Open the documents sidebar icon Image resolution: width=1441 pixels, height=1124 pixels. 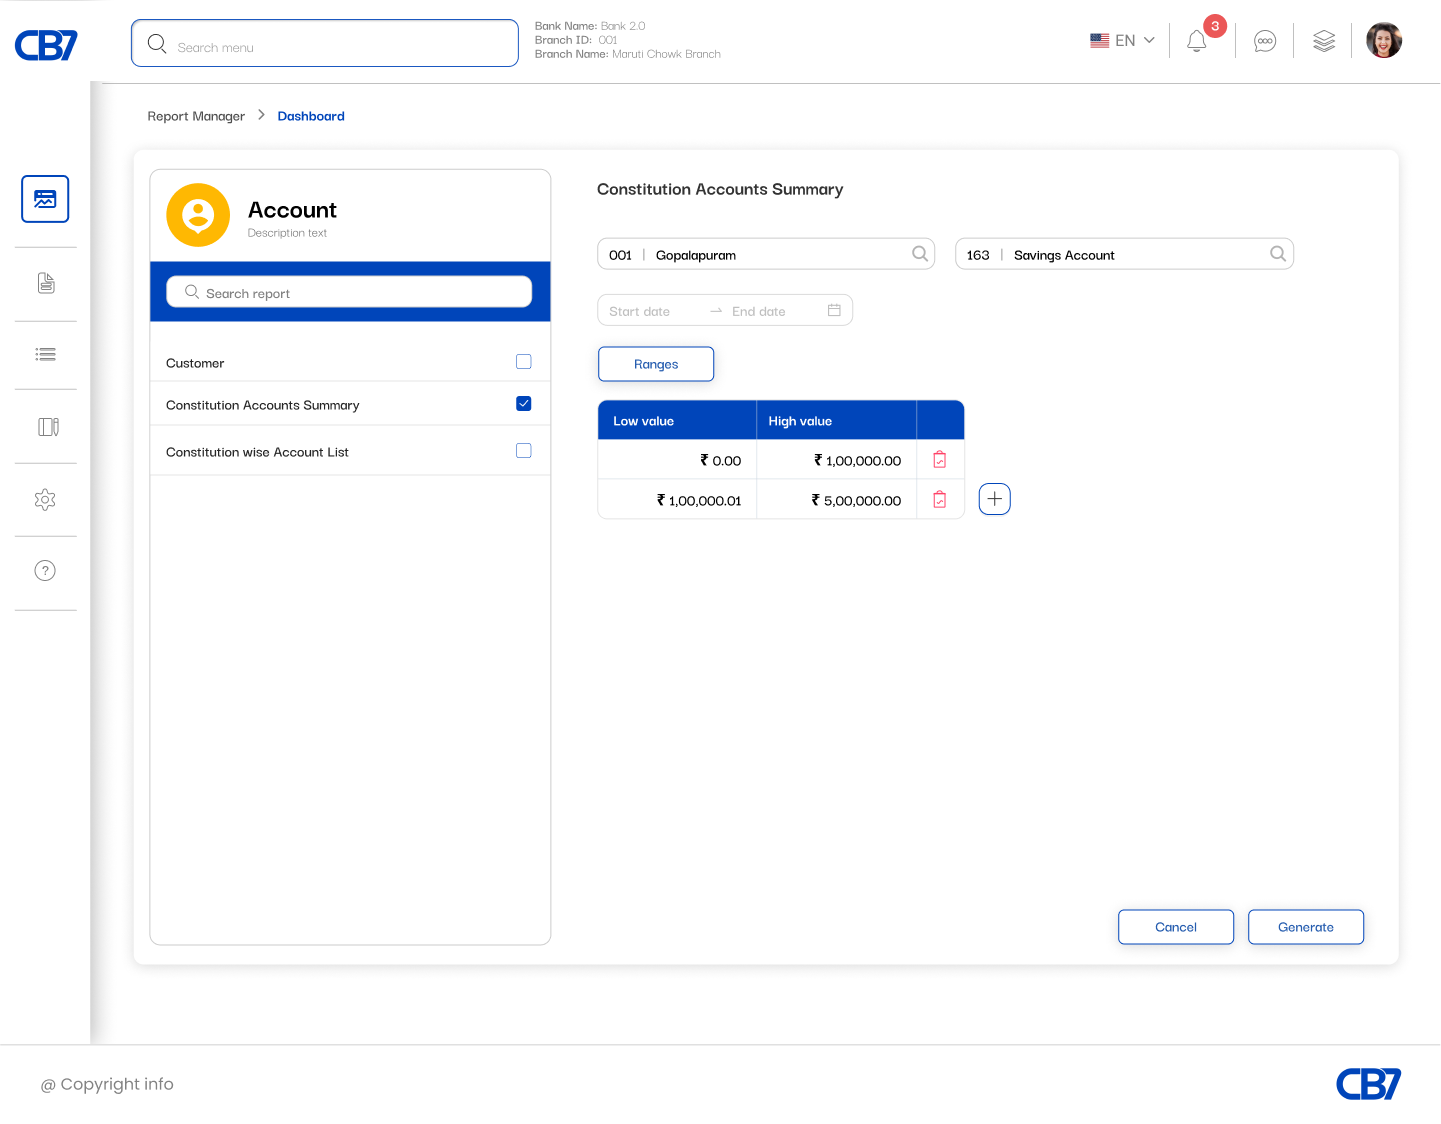46,283
